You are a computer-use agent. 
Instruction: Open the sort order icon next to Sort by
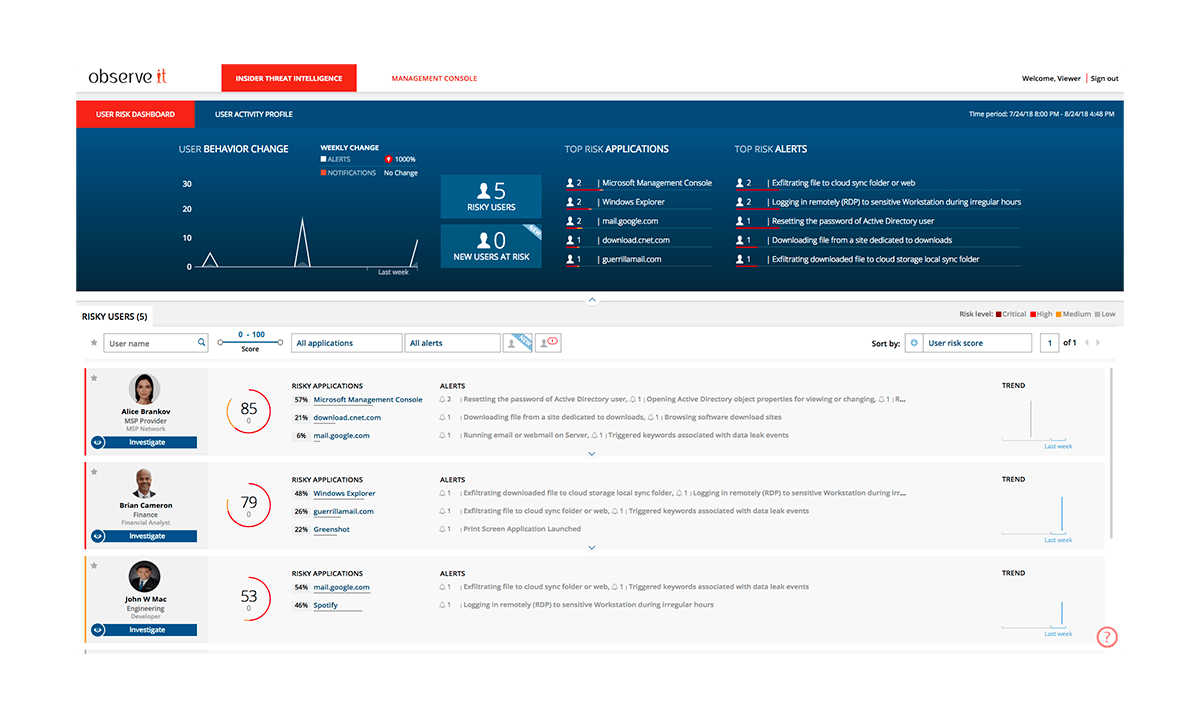coord(914,342)
